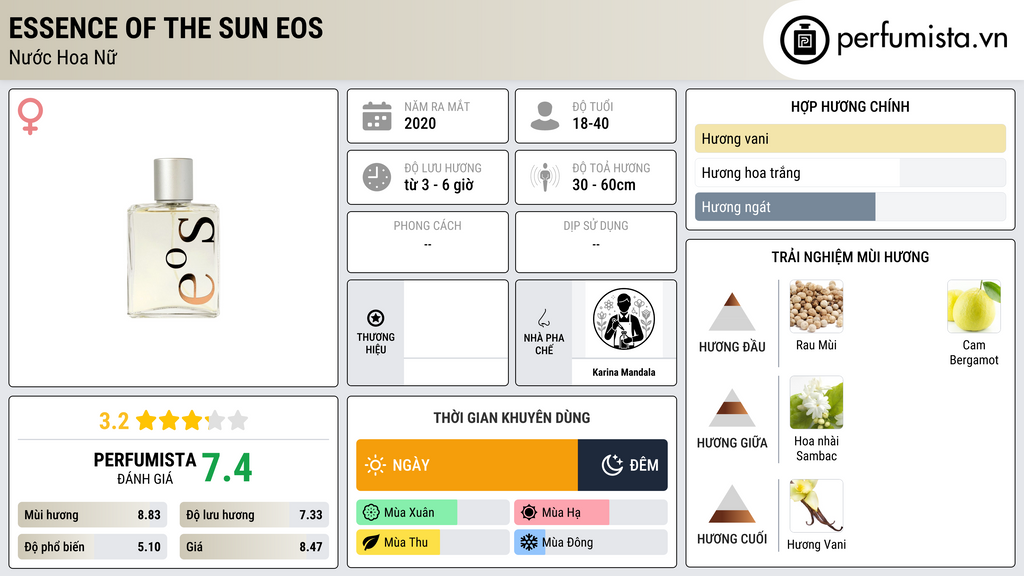Click the Mùa Thu season label
The width and height of the screenshot is (1024, 576).
pyautogui.click(x=406, y=542)
